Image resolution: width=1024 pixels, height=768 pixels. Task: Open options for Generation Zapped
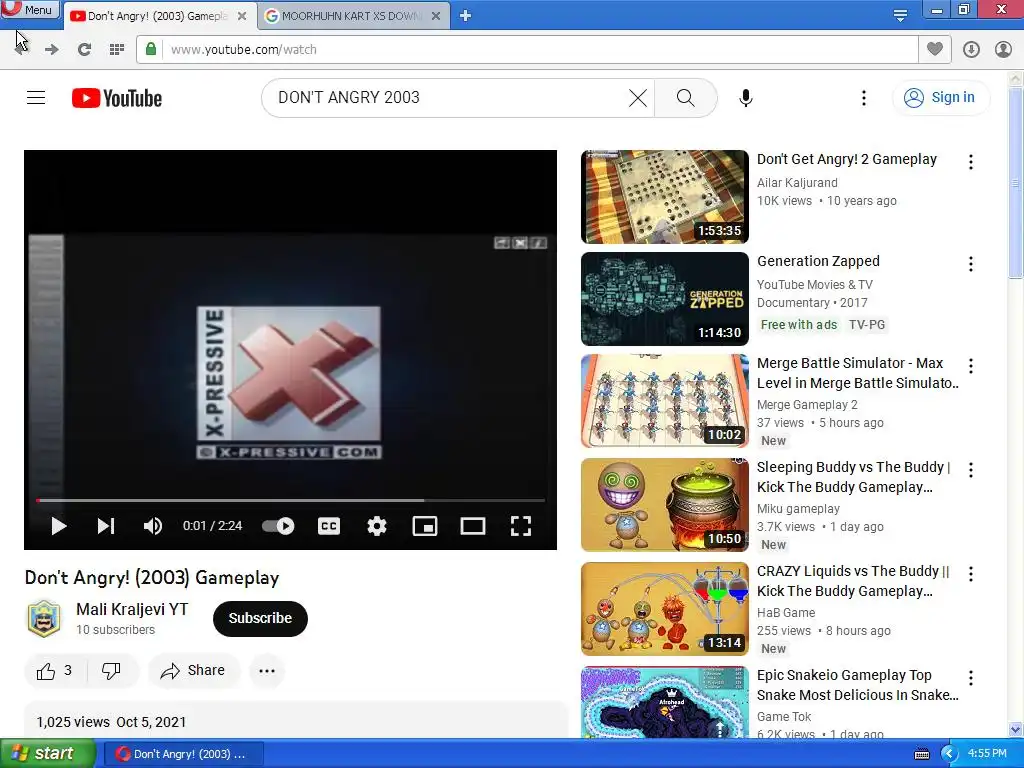click(970, 264)
